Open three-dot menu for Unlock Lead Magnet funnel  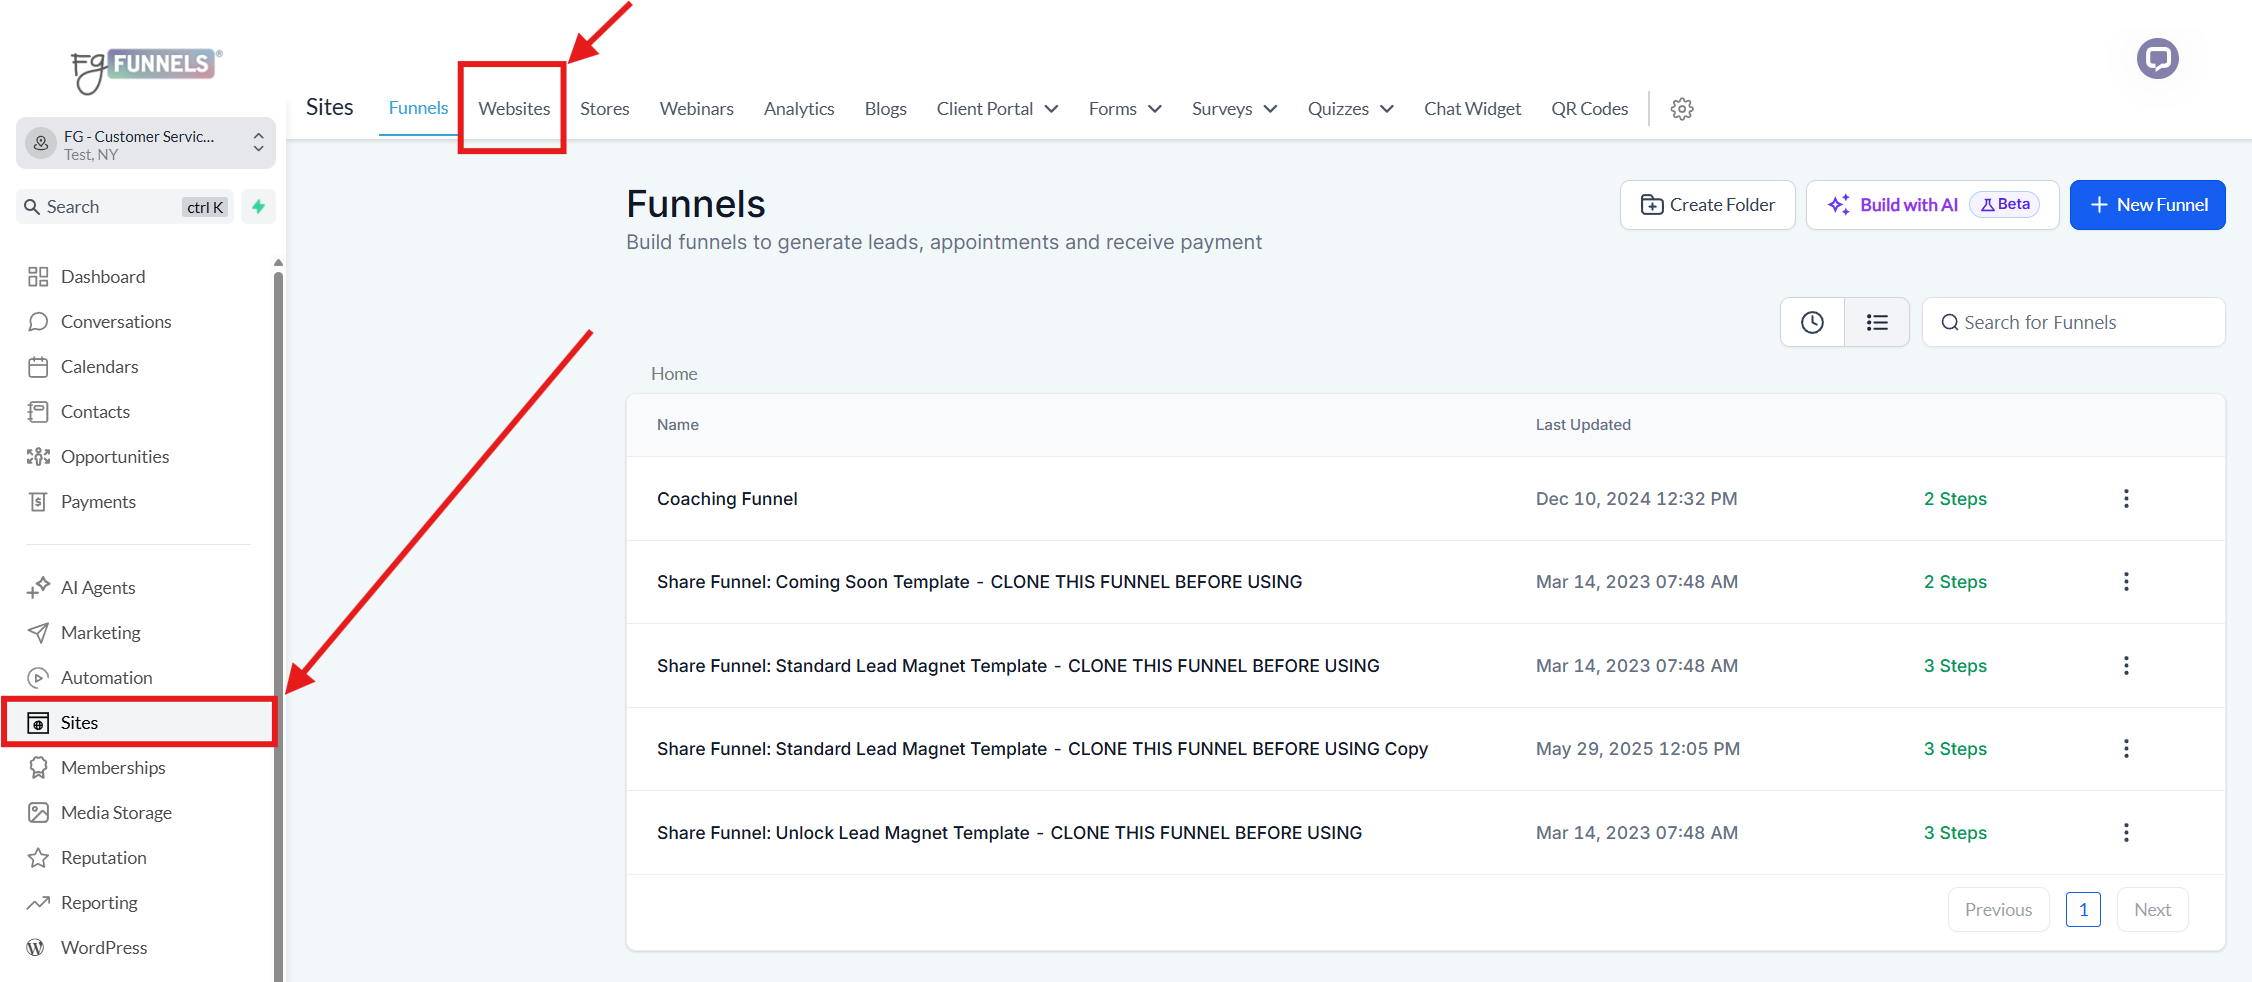point(2126,833)
